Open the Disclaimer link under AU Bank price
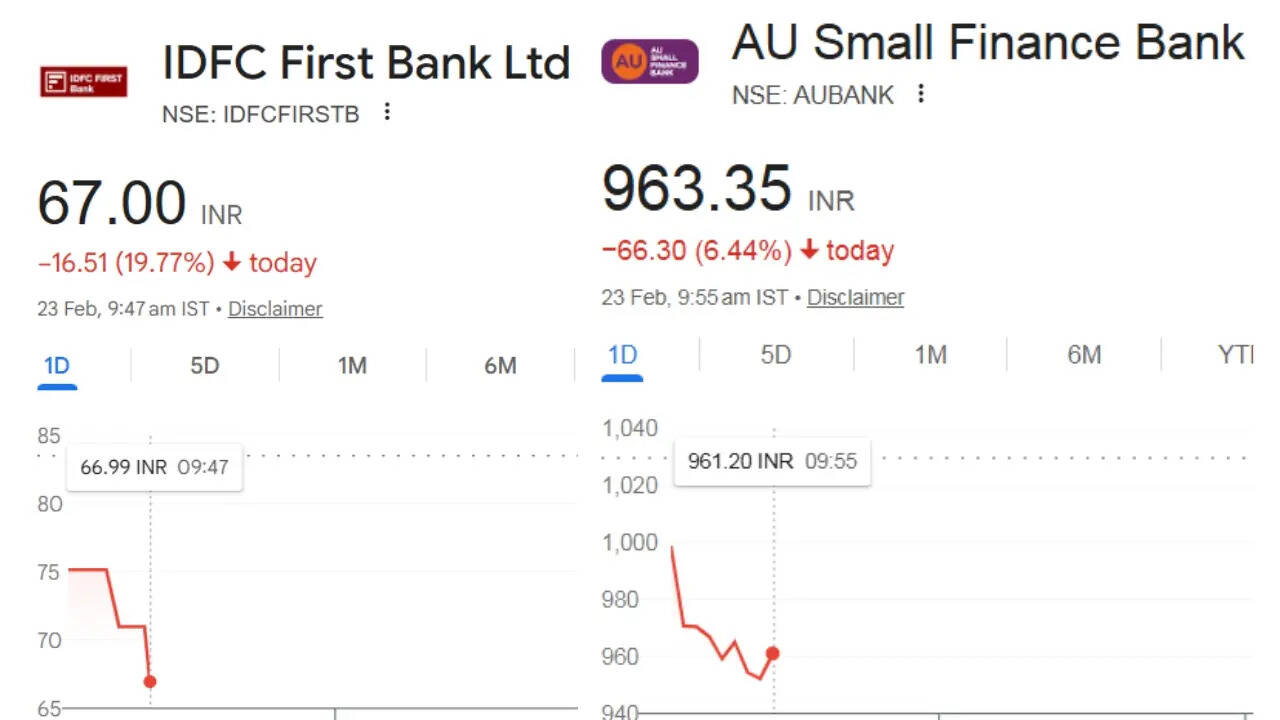Screen dimensions: 1280x720 855,297
